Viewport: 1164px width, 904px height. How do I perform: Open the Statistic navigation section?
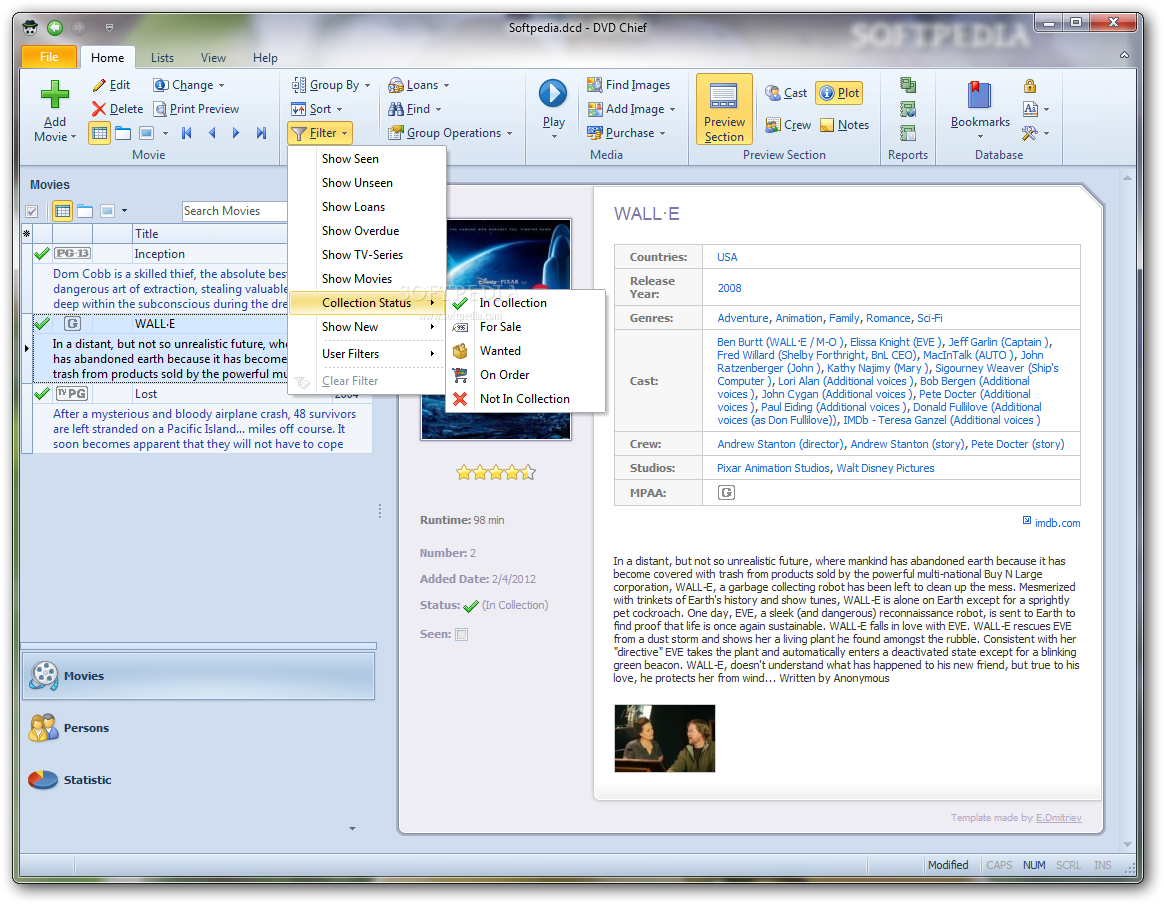point(197,780)
